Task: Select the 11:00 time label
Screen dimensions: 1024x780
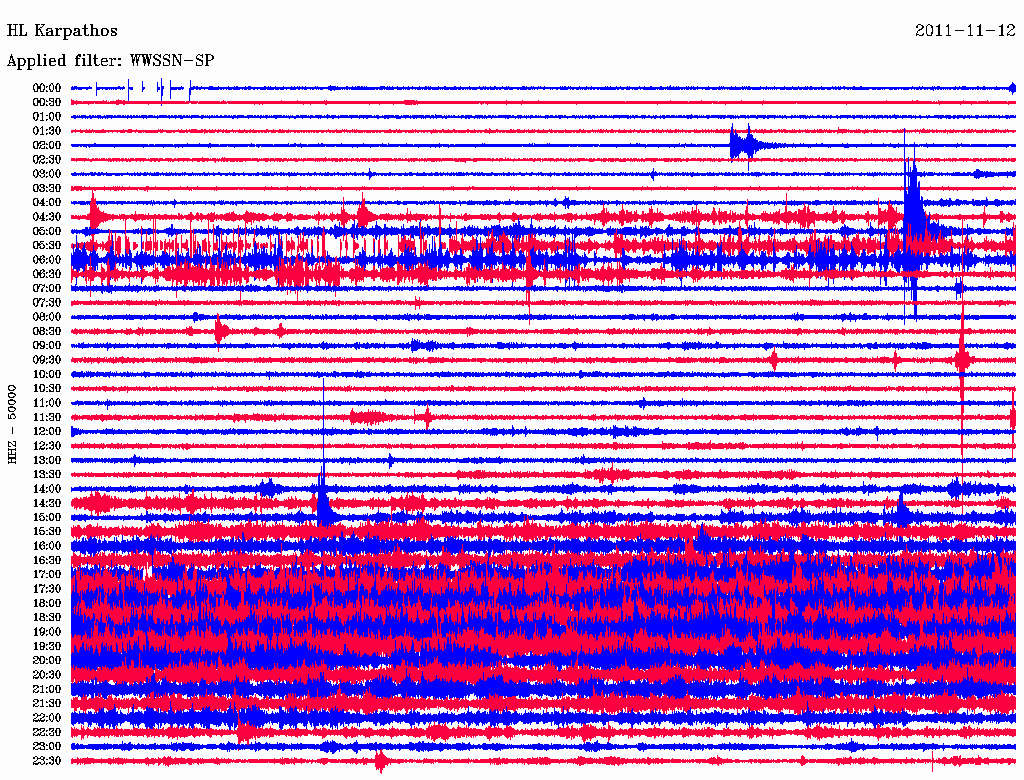Action: pyautogui.click(x=47, y=403)
